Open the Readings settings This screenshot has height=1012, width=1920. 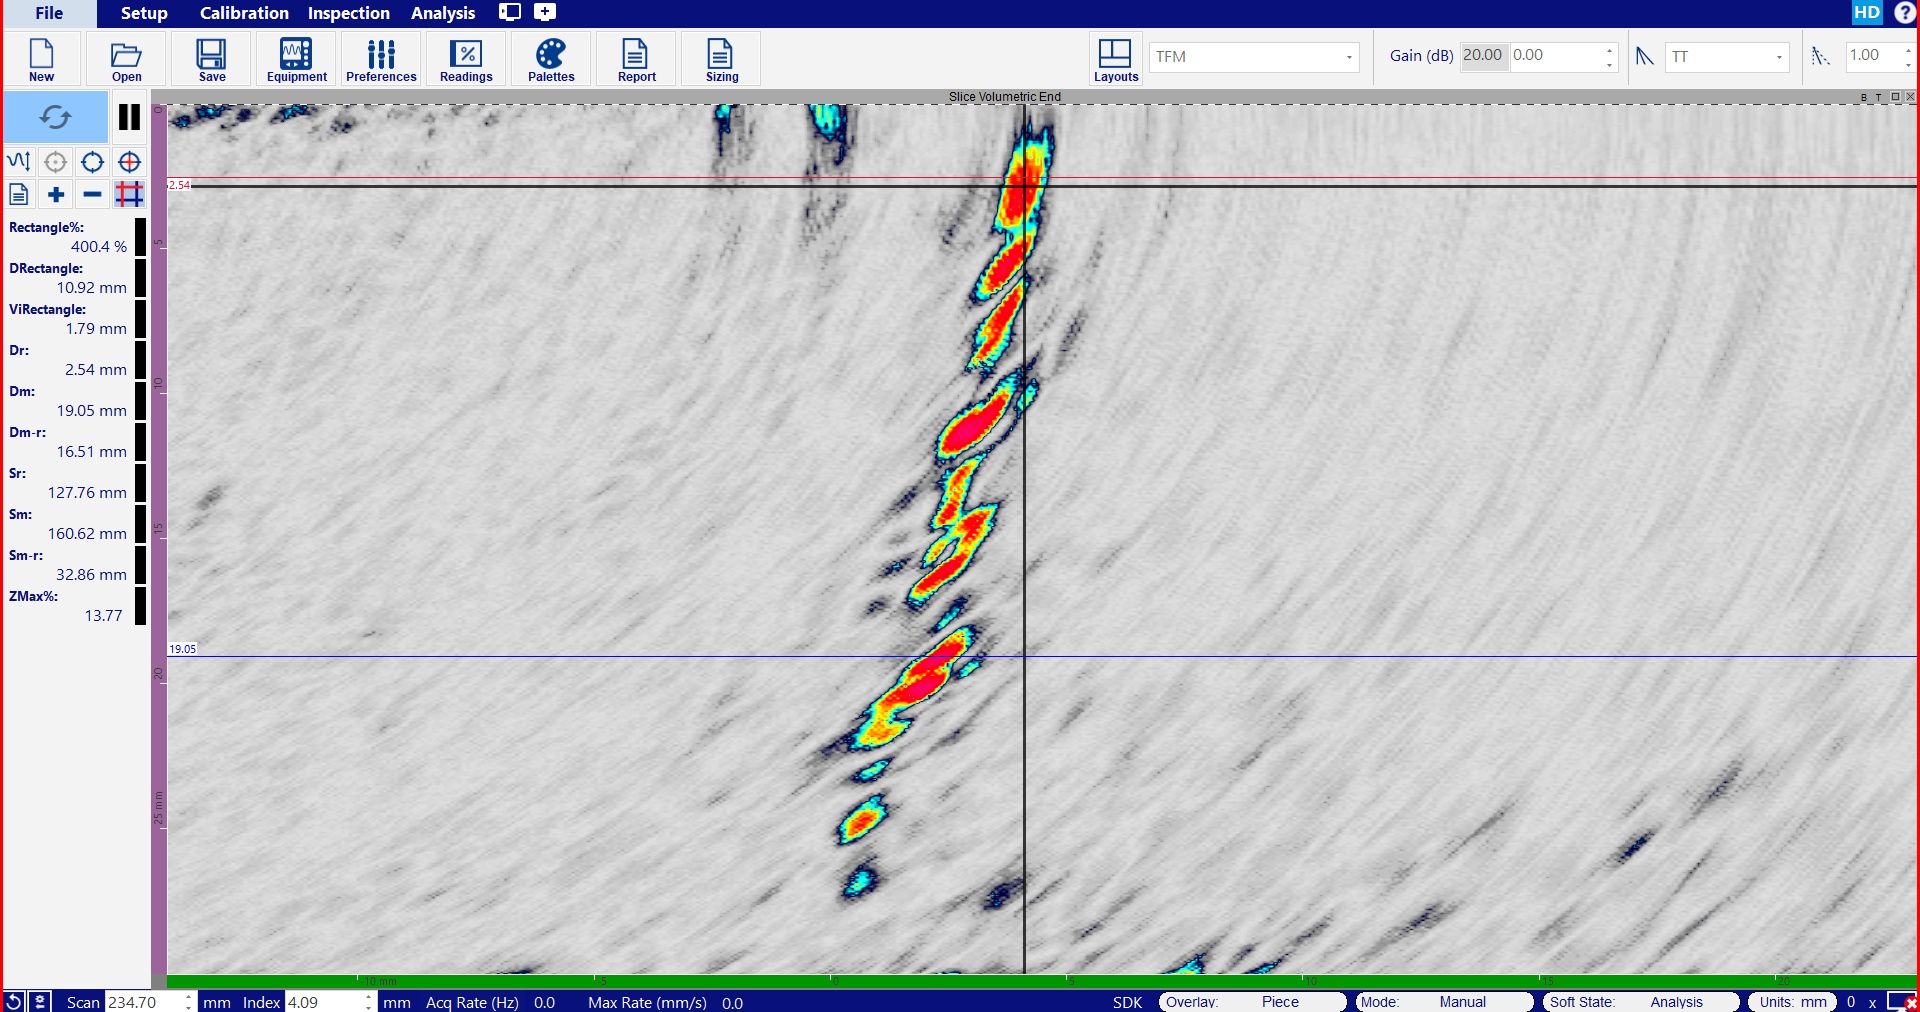click(x=466, y=60)
